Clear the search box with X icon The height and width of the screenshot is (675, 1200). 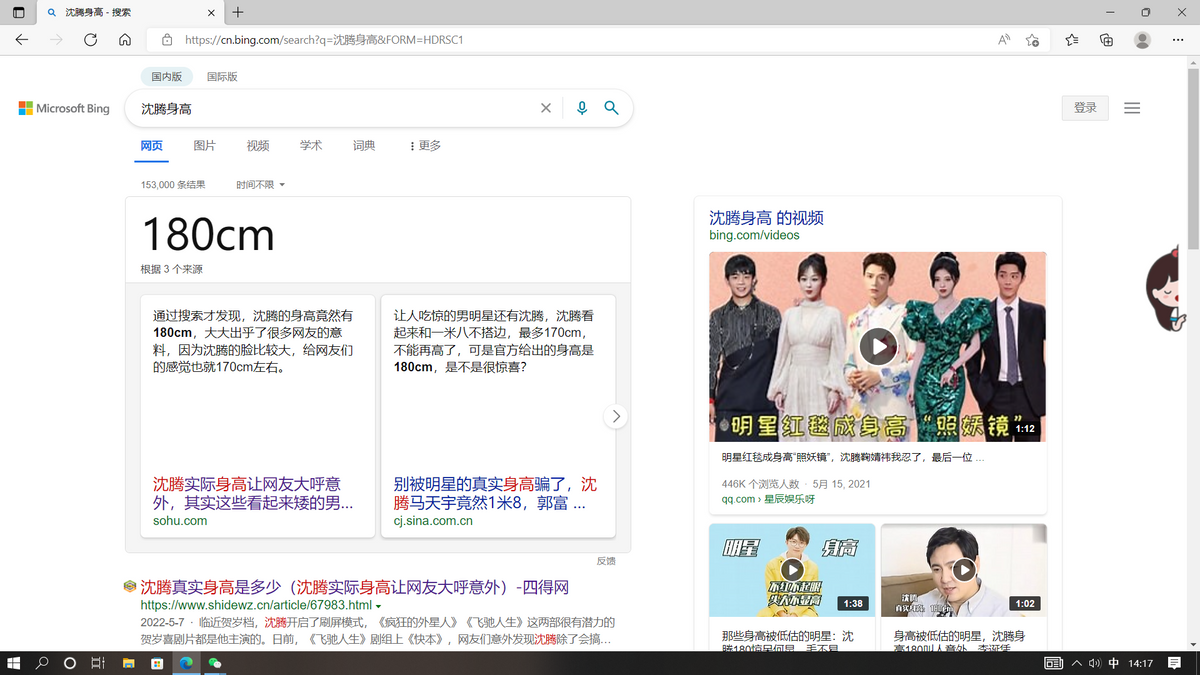click(x=546, y=108)
